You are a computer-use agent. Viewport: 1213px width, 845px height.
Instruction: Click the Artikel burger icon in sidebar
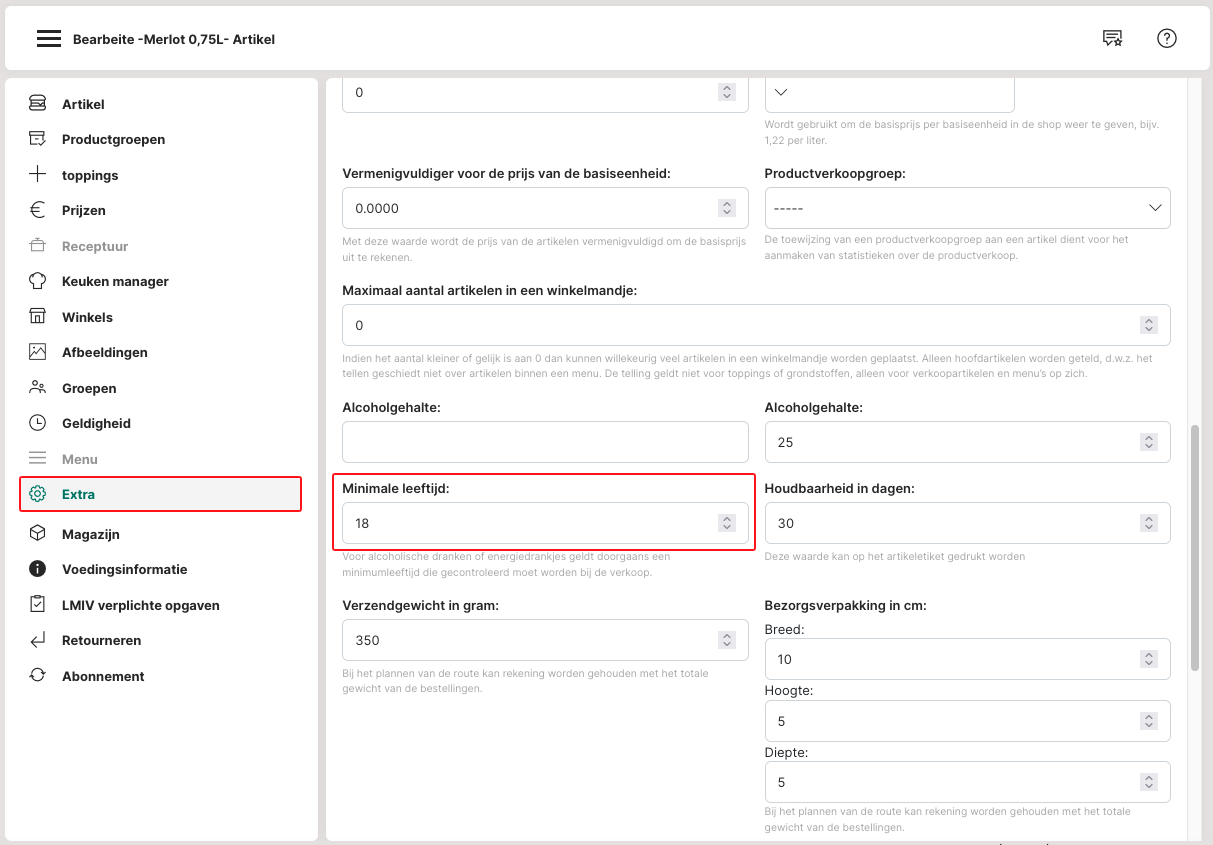tap(38, 104)
